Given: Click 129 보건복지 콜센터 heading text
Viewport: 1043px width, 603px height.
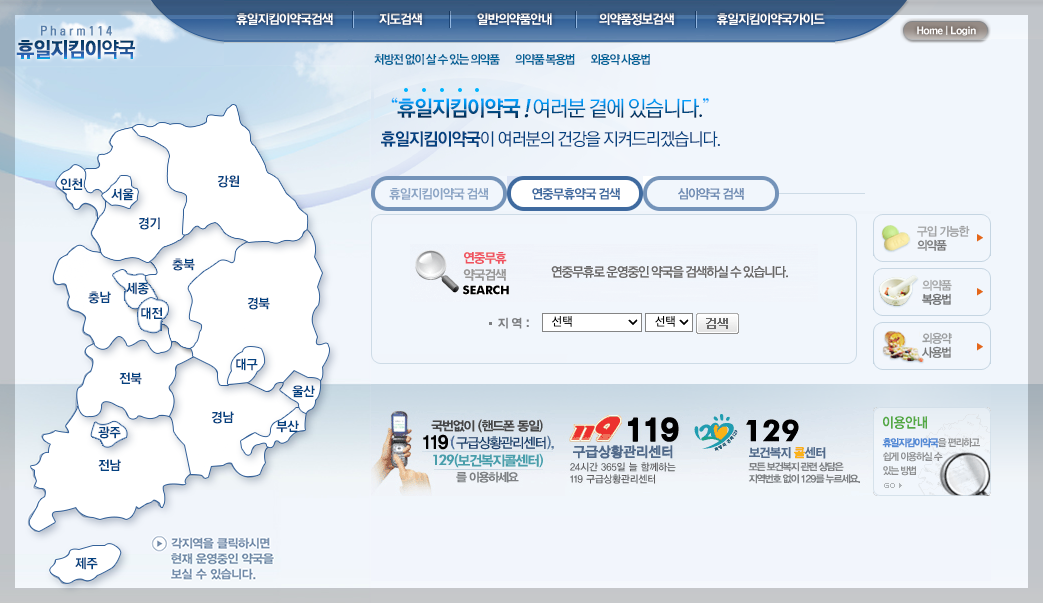Looking at the screenshot, I should (788, 452).
